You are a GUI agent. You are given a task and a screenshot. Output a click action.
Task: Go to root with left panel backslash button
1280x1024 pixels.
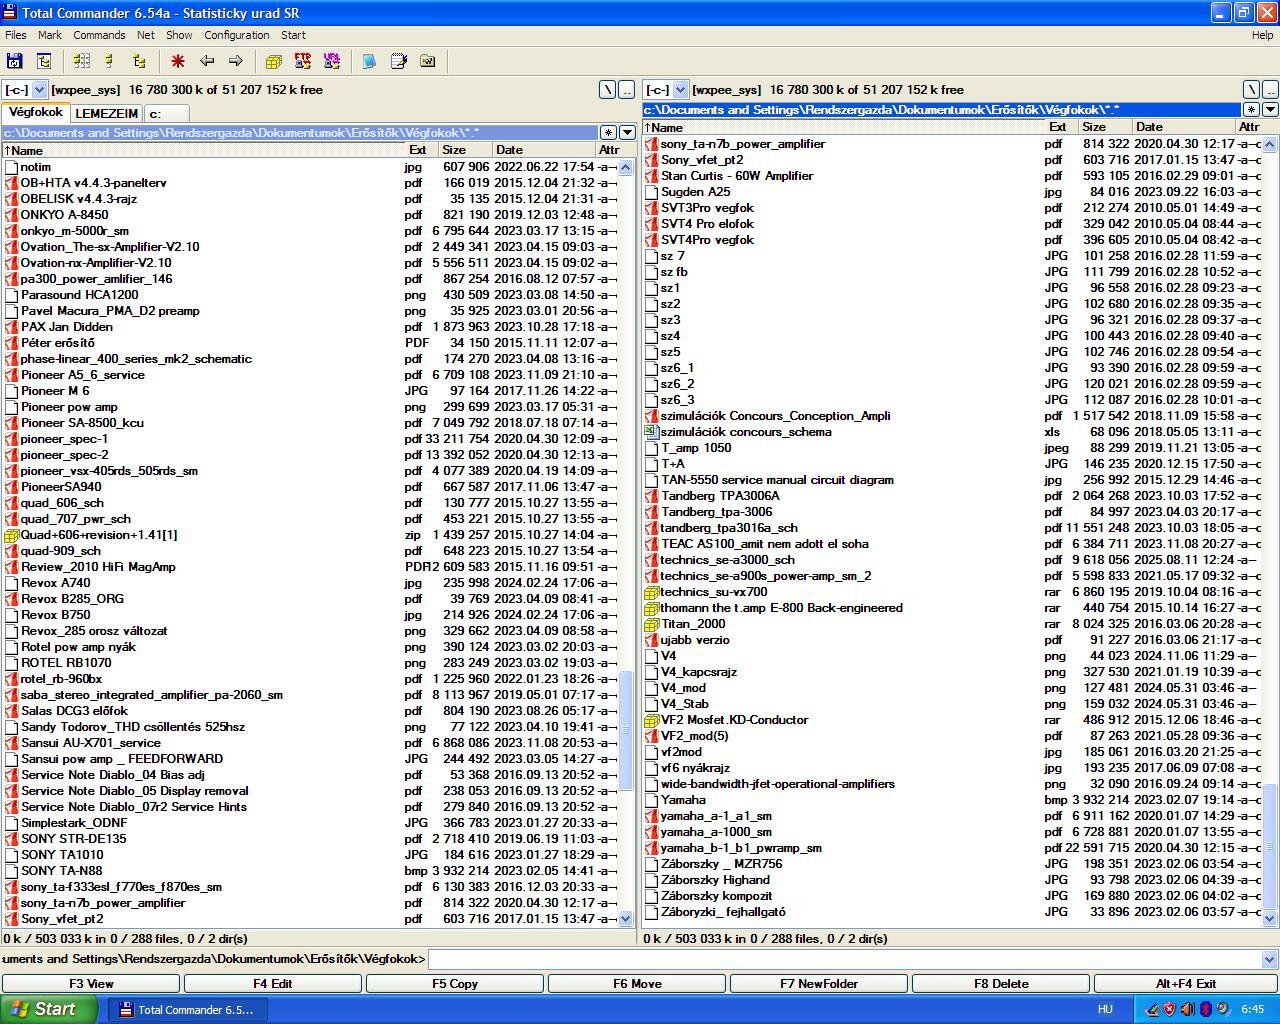coord(607,90)
